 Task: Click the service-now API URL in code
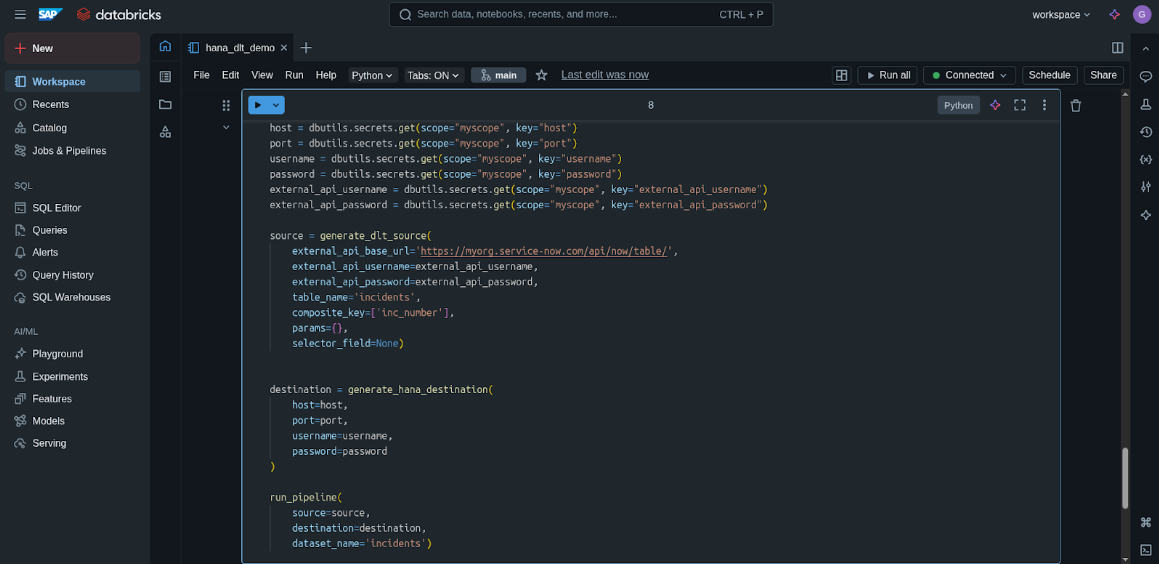[x=545, y=251]
